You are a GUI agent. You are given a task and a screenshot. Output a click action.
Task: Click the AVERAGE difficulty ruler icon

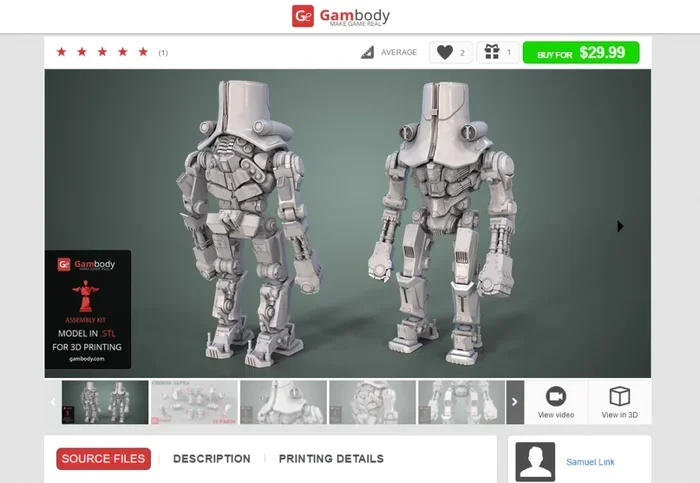[367, 52]
